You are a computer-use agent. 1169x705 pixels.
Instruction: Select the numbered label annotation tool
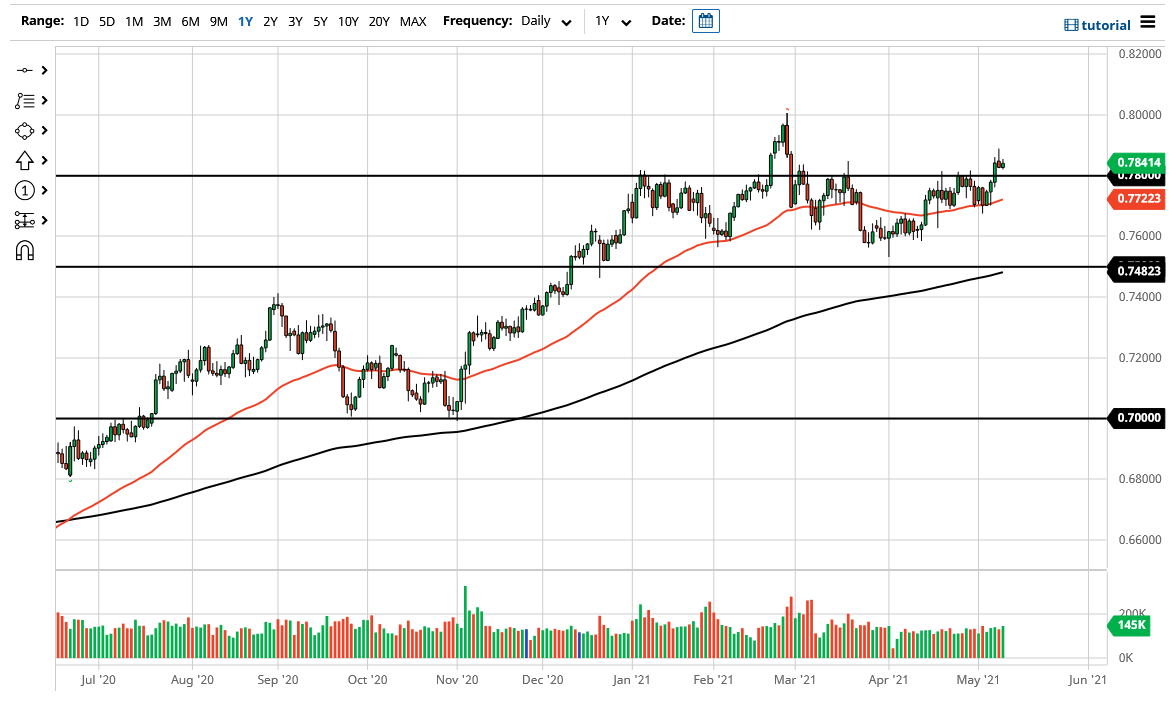26,190
